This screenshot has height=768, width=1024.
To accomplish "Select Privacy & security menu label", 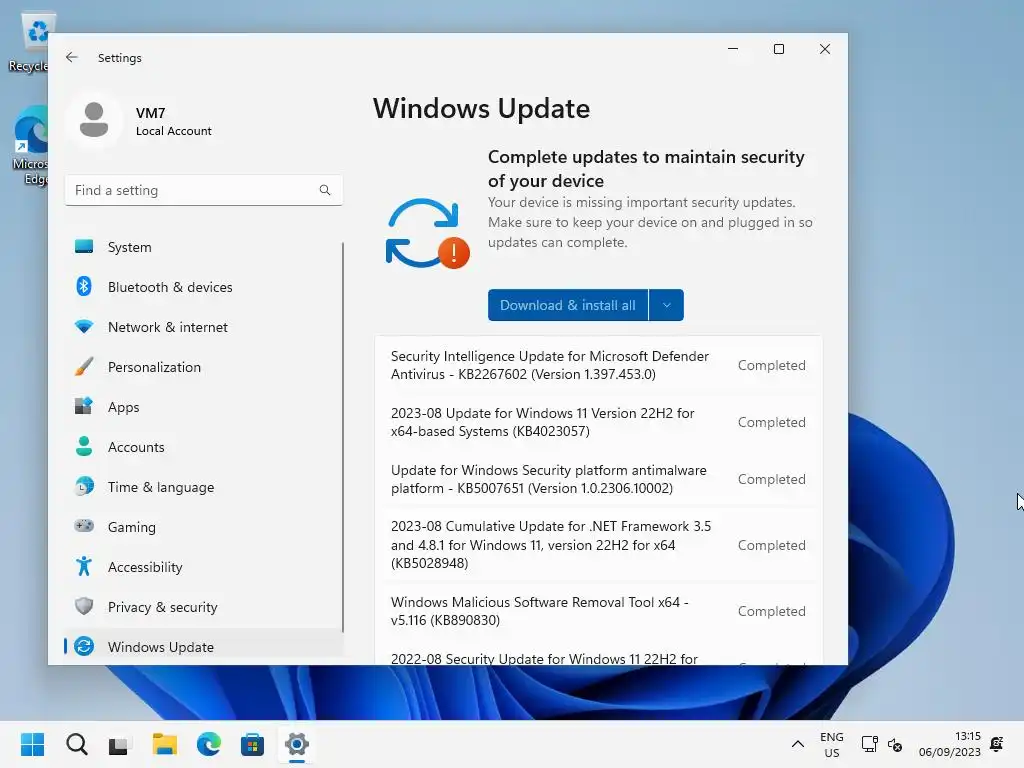I will point(163,607).
